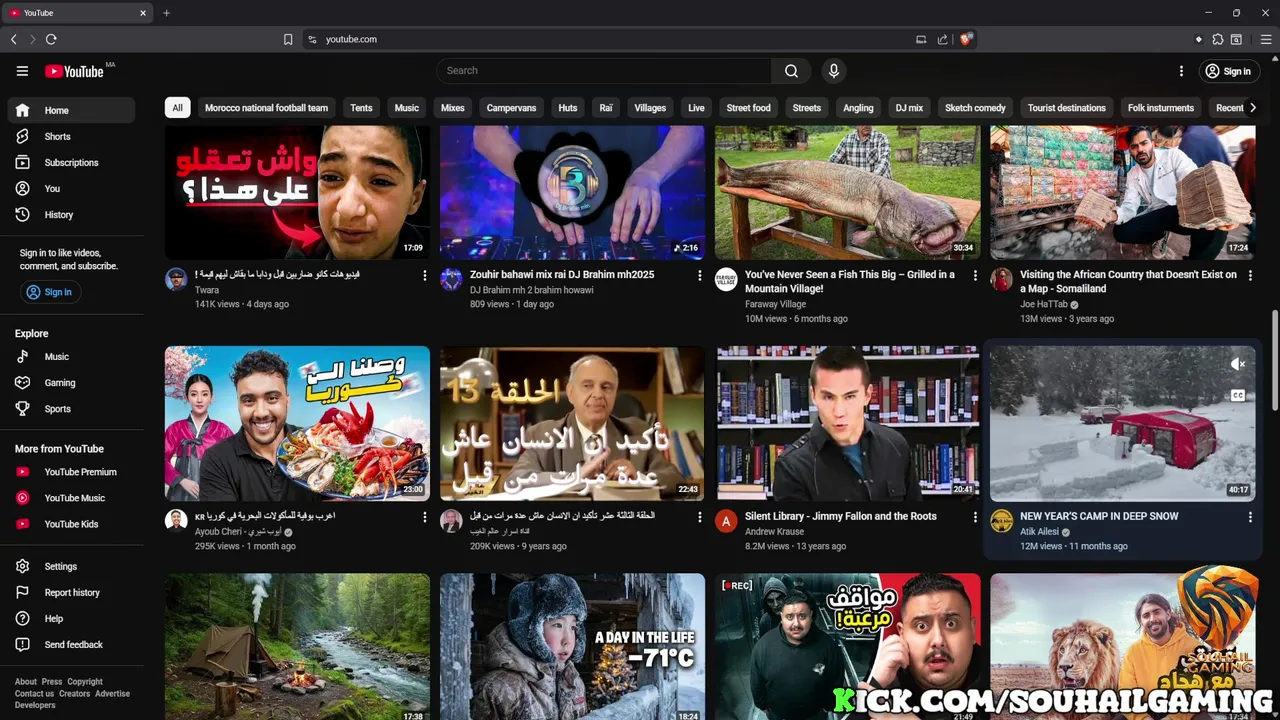1280x720 pixels.
Task: Open Settings in the sidebar
Action: [x=71, y=566]
